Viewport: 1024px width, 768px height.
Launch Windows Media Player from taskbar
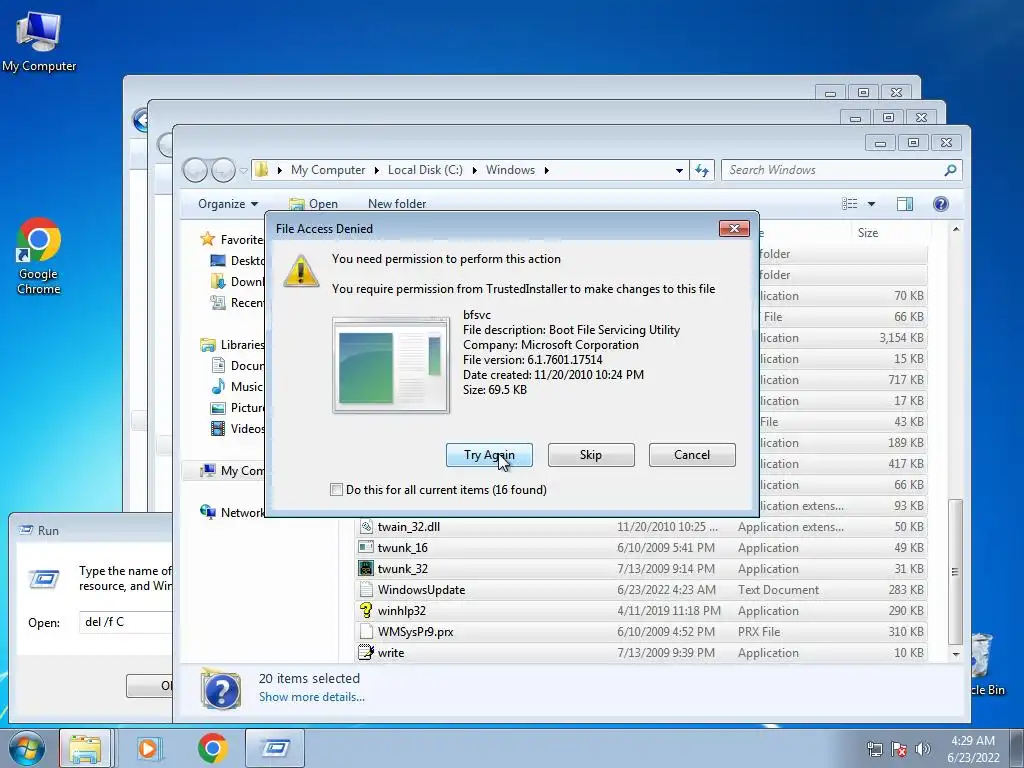tap(148, 748)
